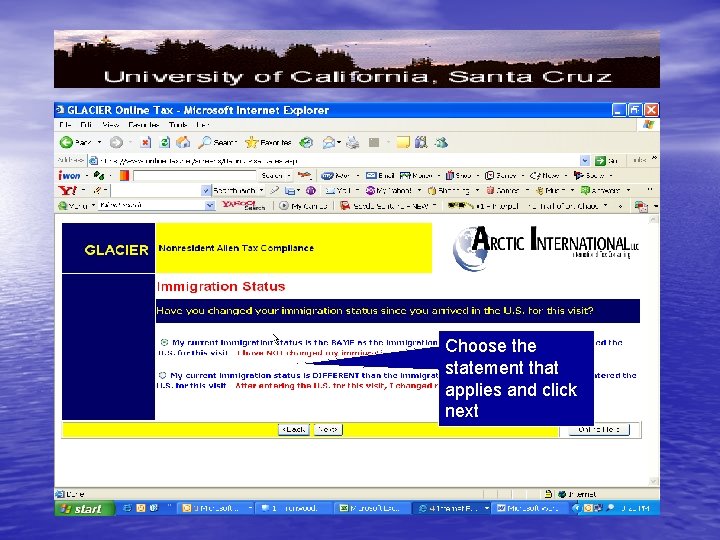The height and width of the screenshot is (540, 720).
Task: Open the iWon Search button dropdown
Action: 288,175
